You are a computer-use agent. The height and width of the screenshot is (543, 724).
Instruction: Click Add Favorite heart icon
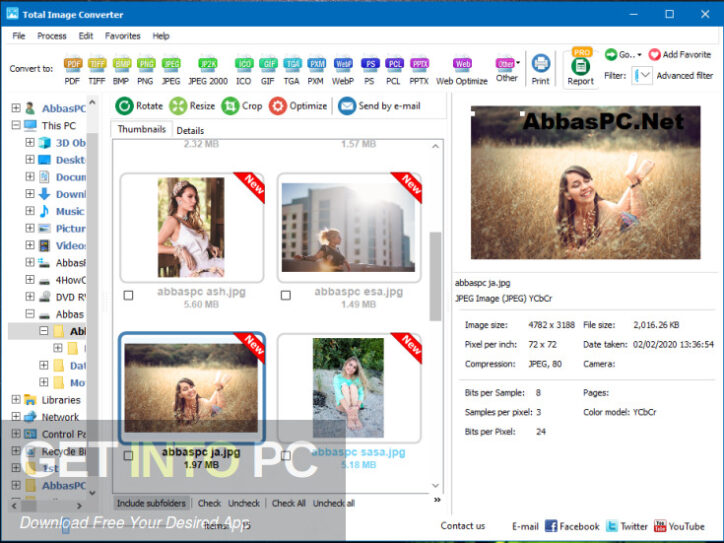point(654,54)
